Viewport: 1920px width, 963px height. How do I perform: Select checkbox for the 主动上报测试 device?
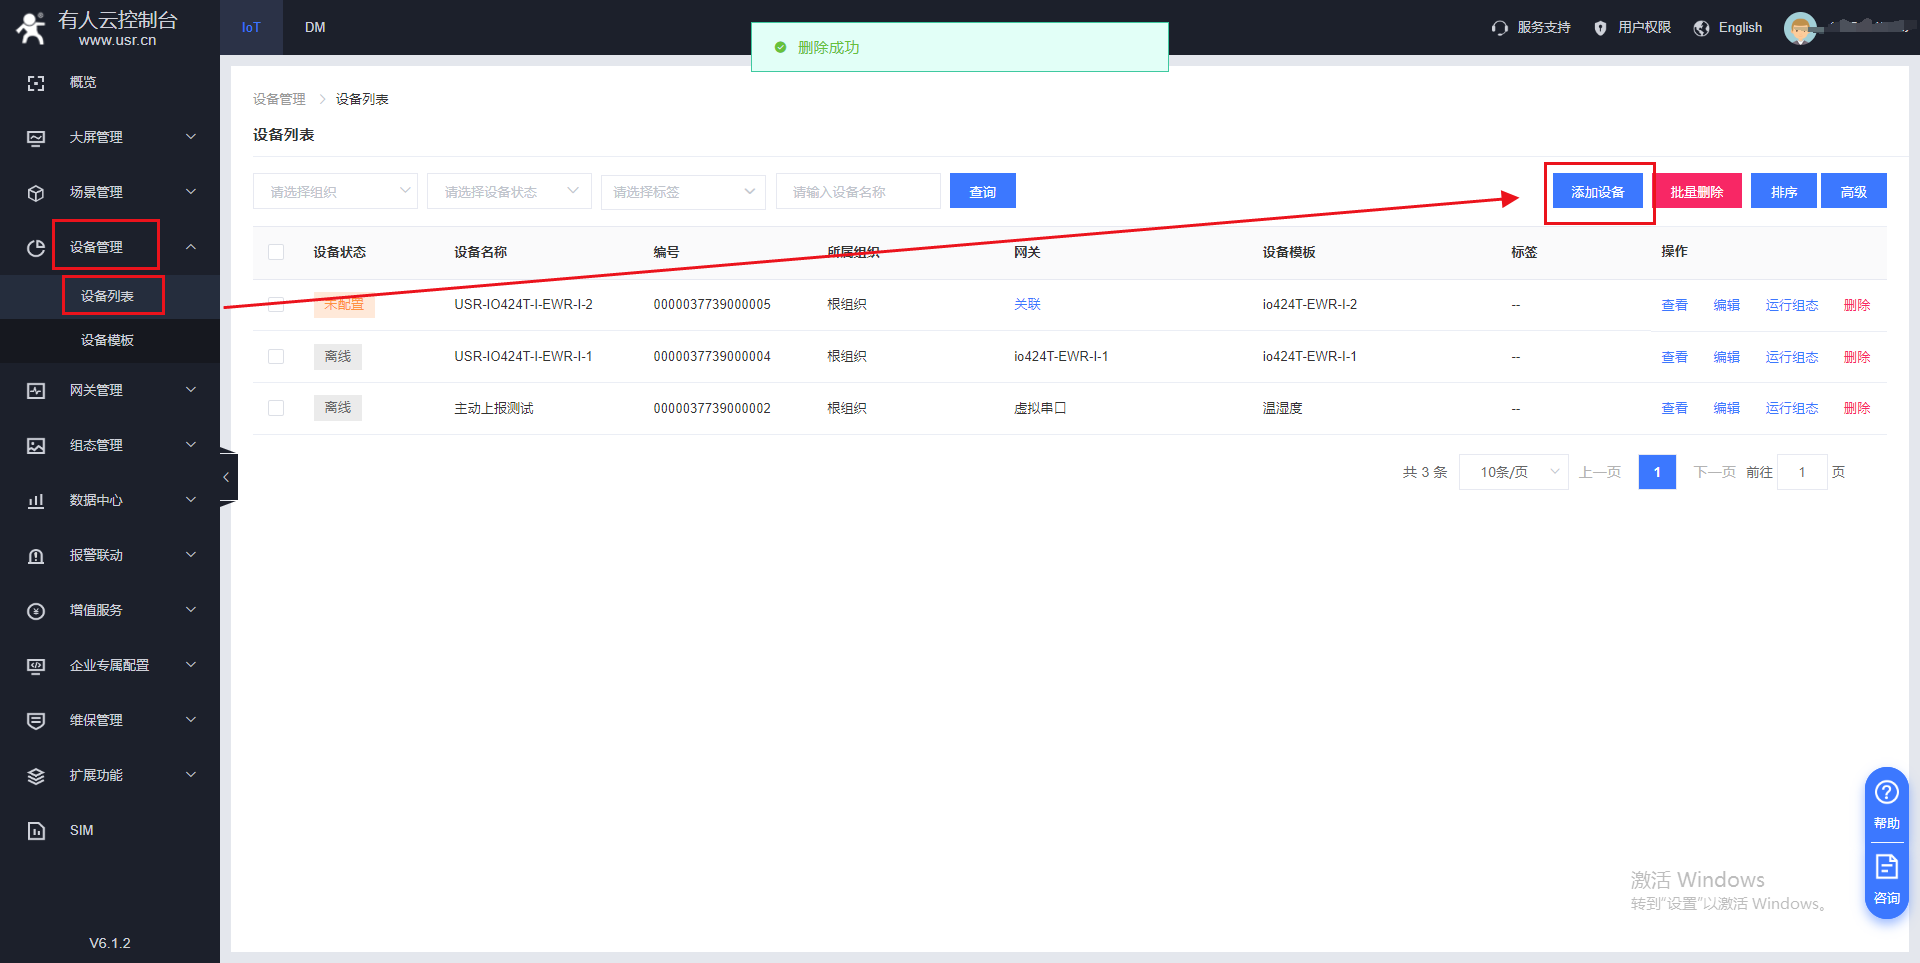[x=276, y=408]
